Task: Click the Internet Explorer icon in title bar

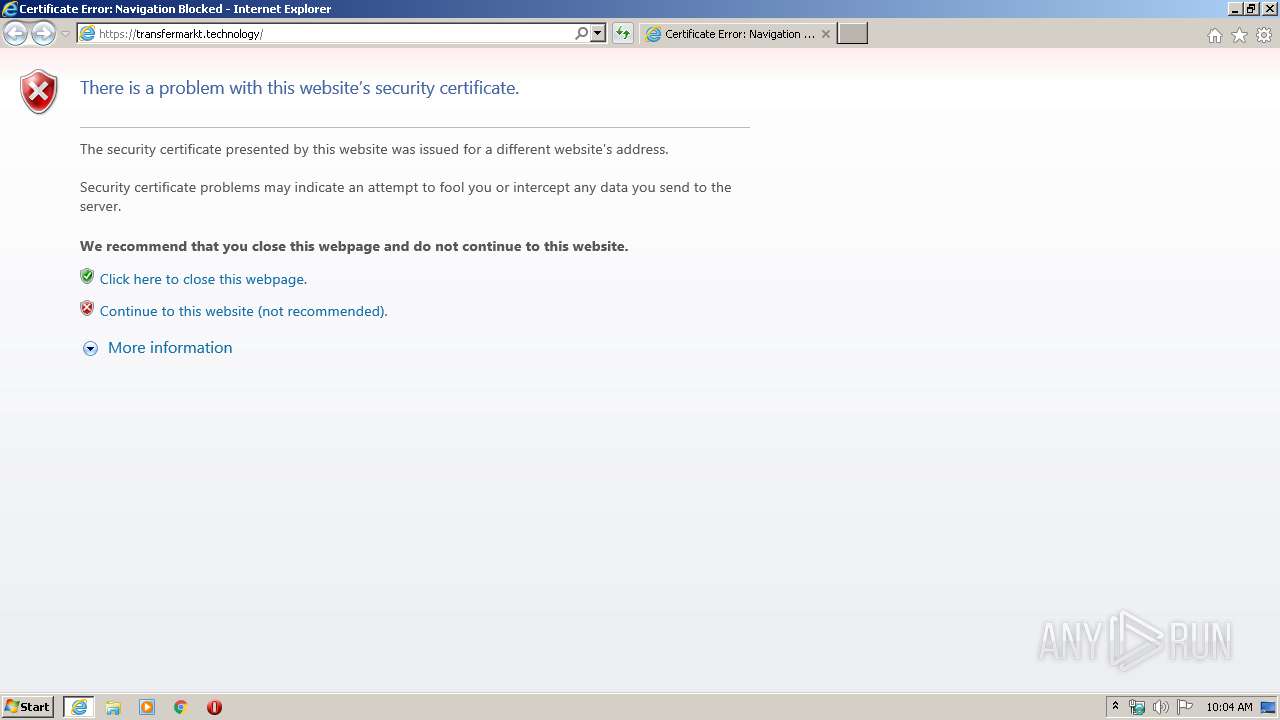Action: (x=9, y=9)
